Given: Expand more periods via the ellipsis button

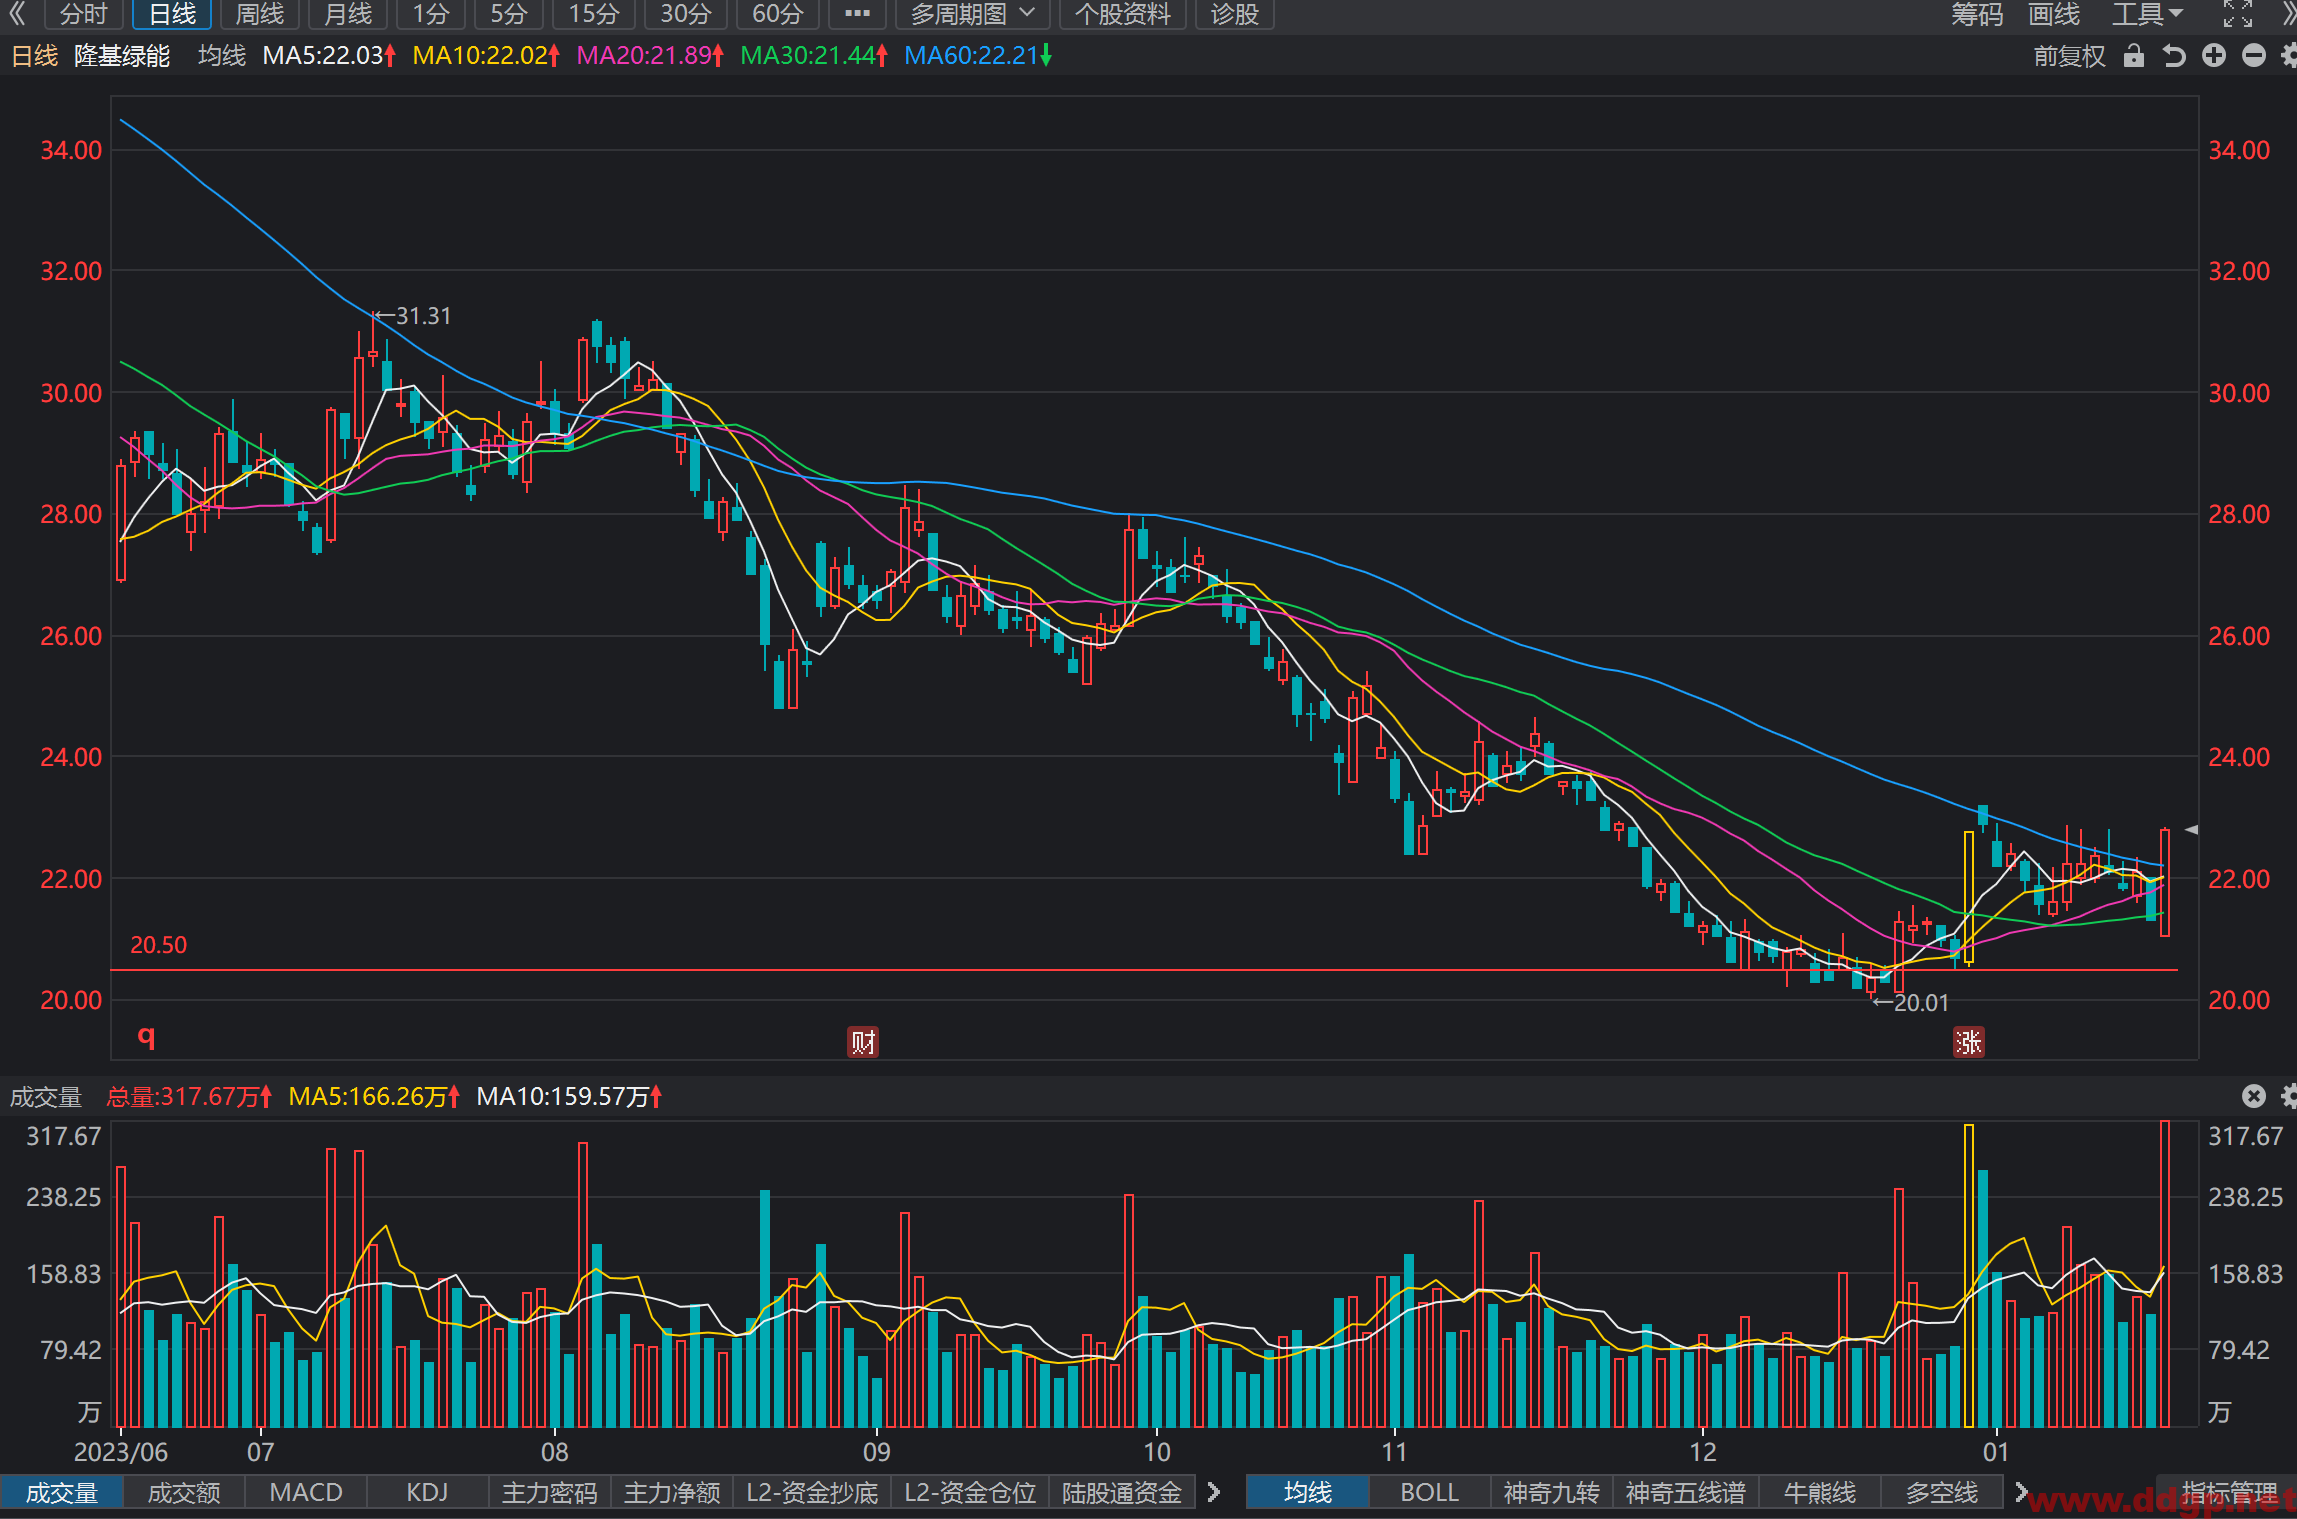Looking at the screenshot, I should 857,14.
